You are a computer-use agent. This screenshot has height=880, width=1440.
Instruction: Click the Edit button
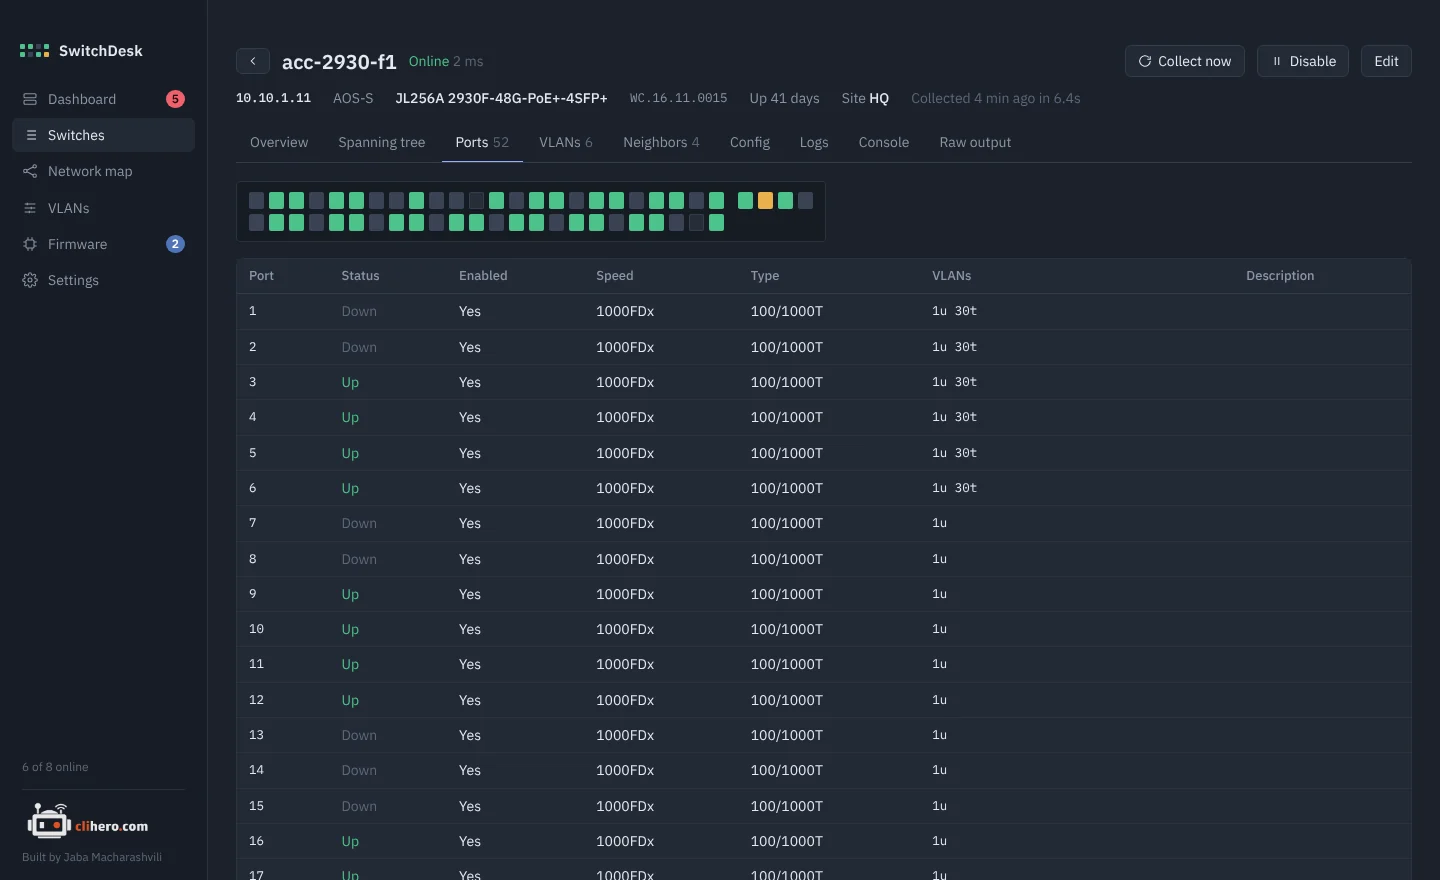pyautogui.click(x=1386, y=61)
